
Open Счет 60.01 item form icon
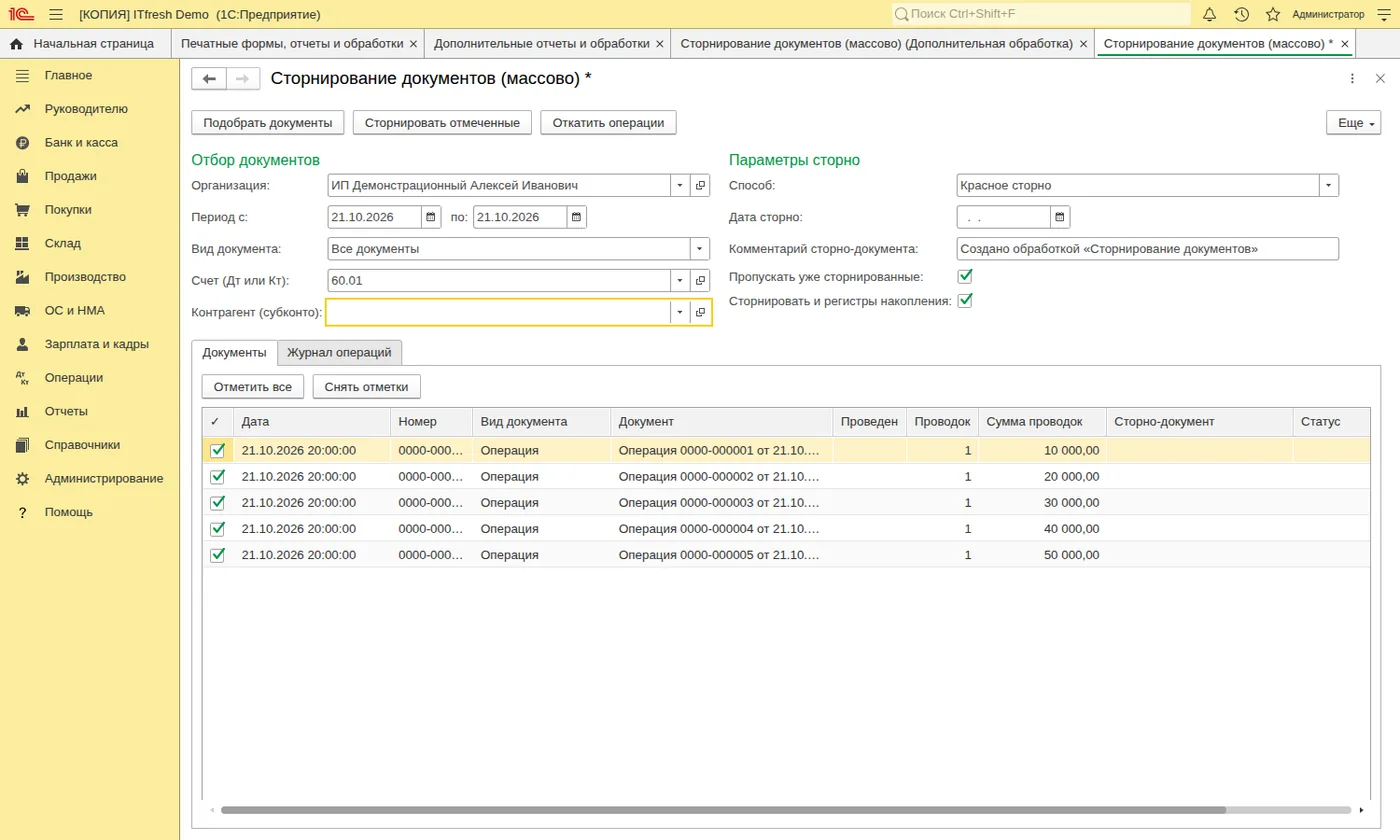701,281
